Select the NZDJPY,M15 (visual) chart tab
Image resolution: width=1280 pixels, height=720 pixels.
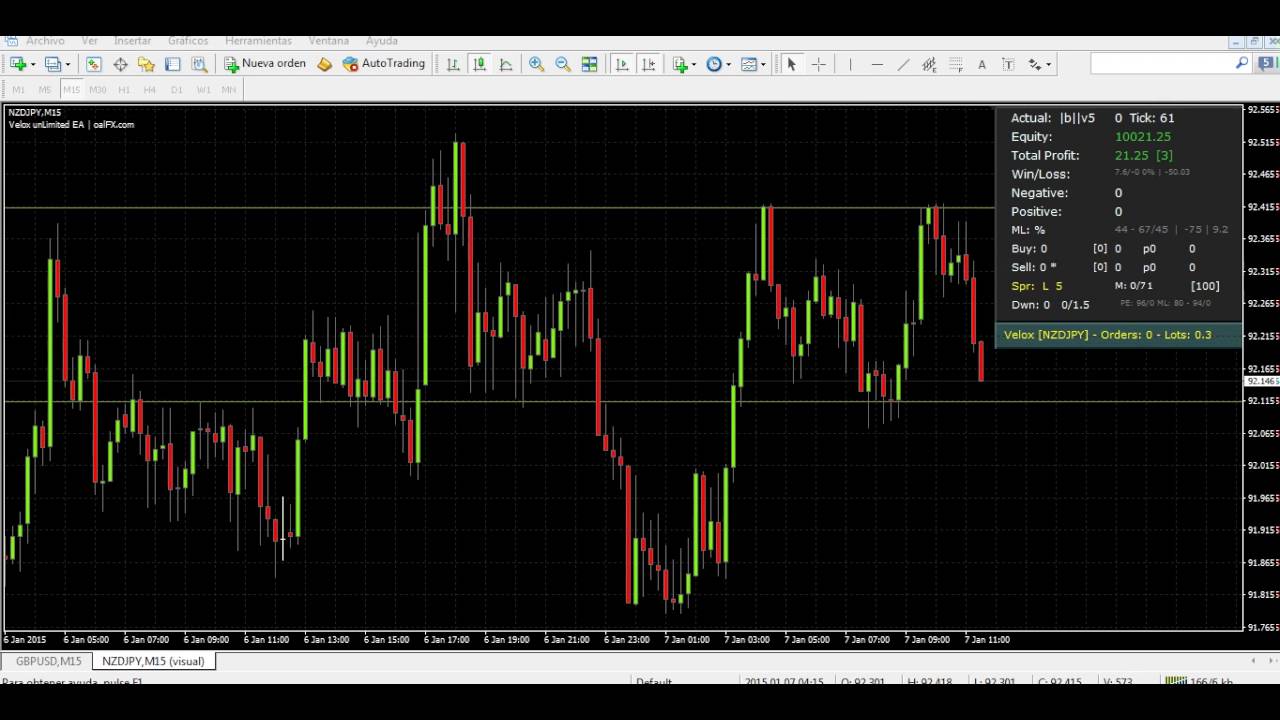tap(153, 661)
